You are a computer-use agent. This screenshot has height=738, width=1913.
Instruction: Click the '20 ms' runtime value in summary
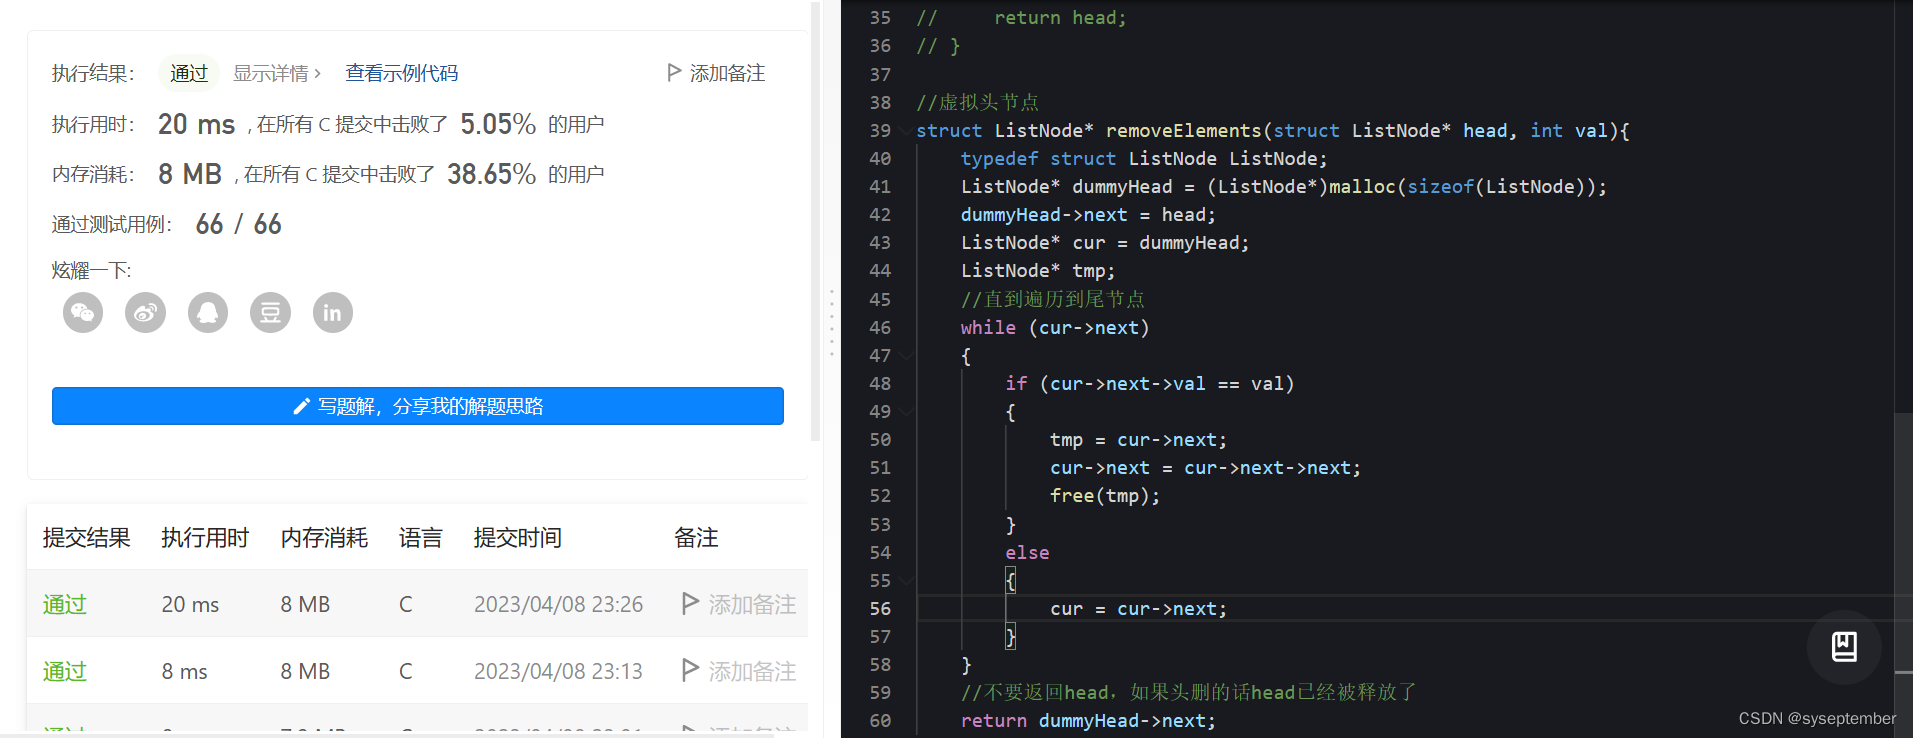point(196,124)
